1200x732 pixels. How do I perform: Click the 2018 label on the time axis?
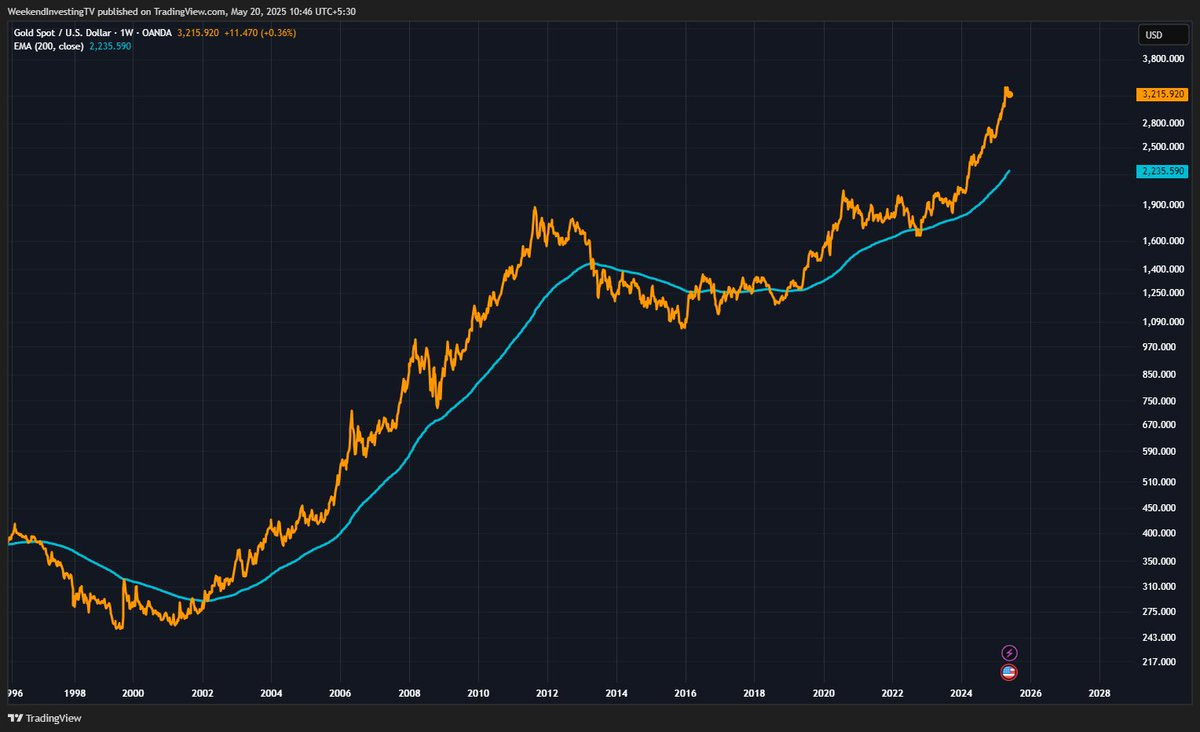(x=755, y=692)
